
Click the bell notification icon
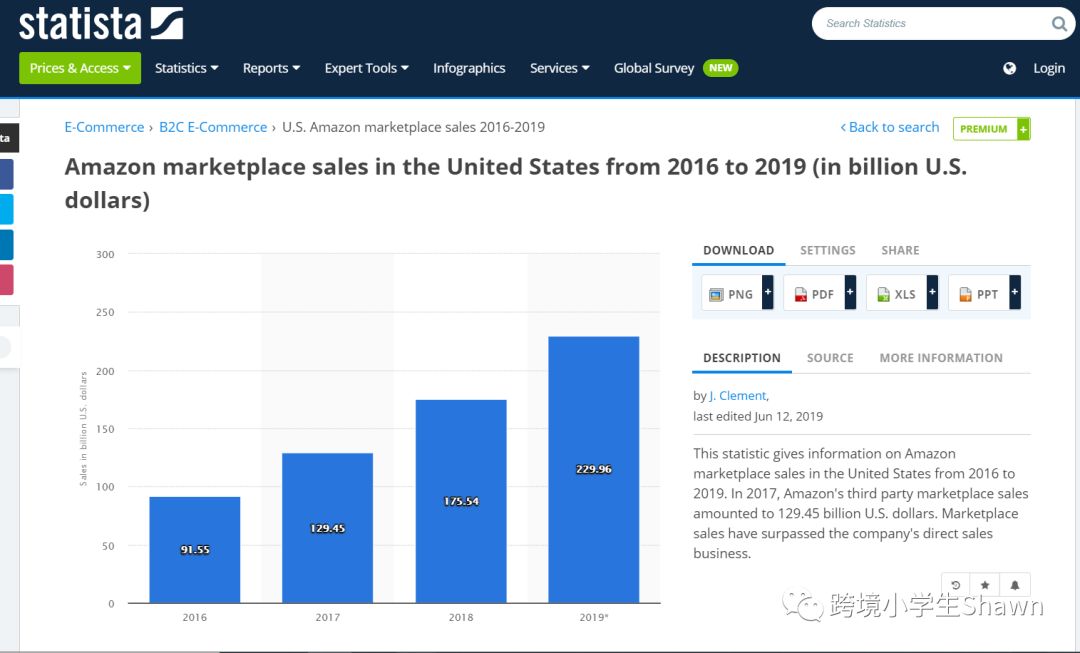pos(1014,585)
